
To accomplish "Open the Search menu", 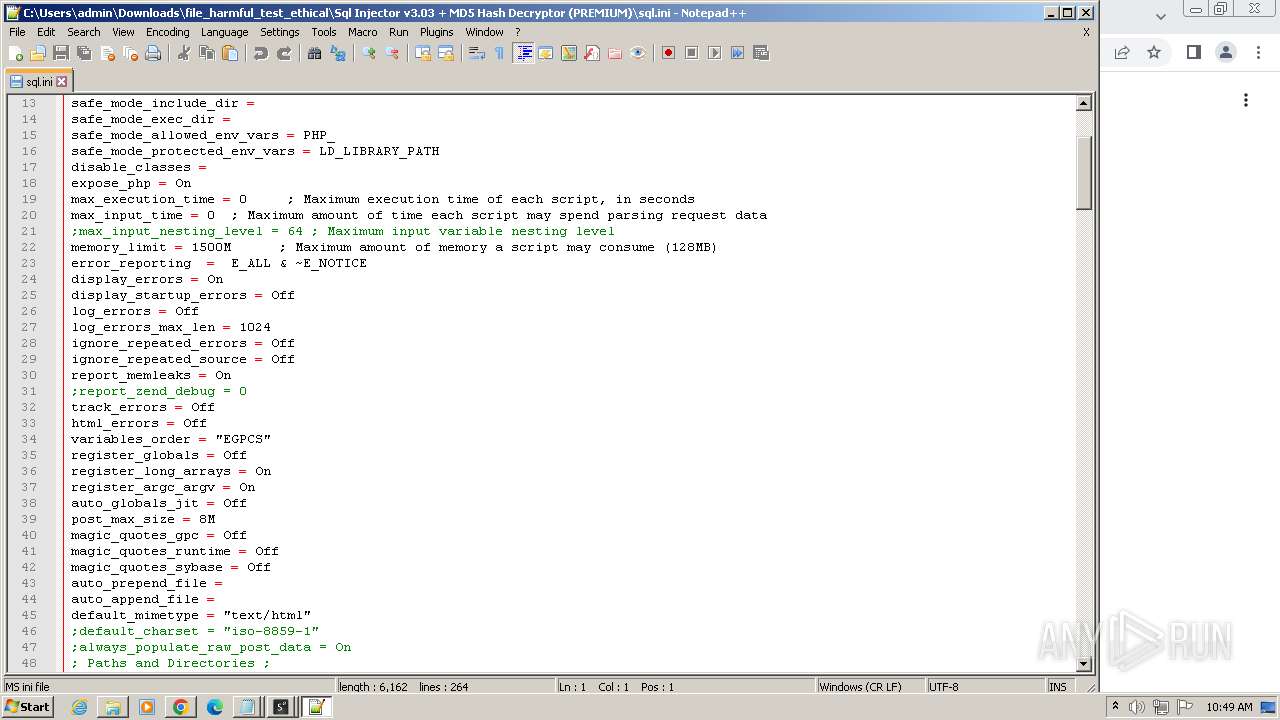I will click(x=84, y=32).
